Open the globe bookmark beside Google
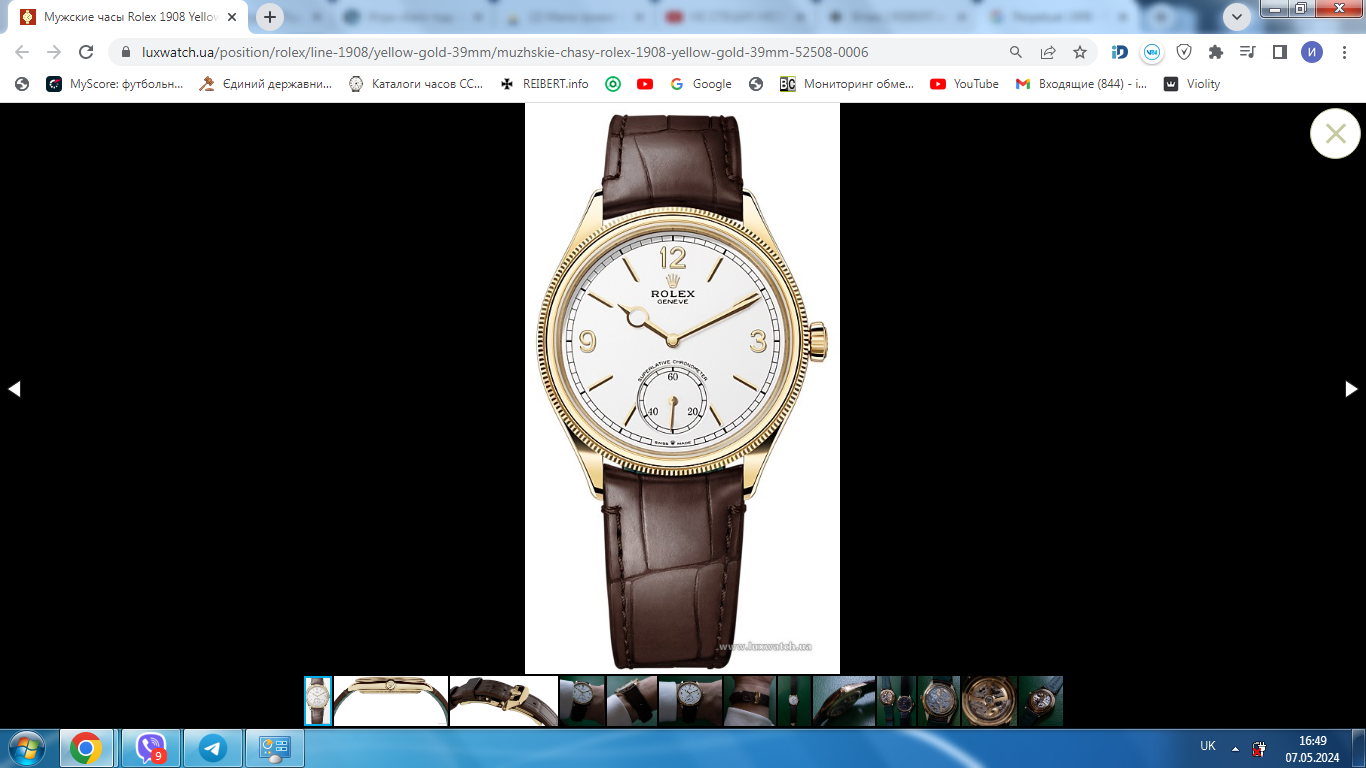Screen dimensions: 1366x768 tap(756, 84)
